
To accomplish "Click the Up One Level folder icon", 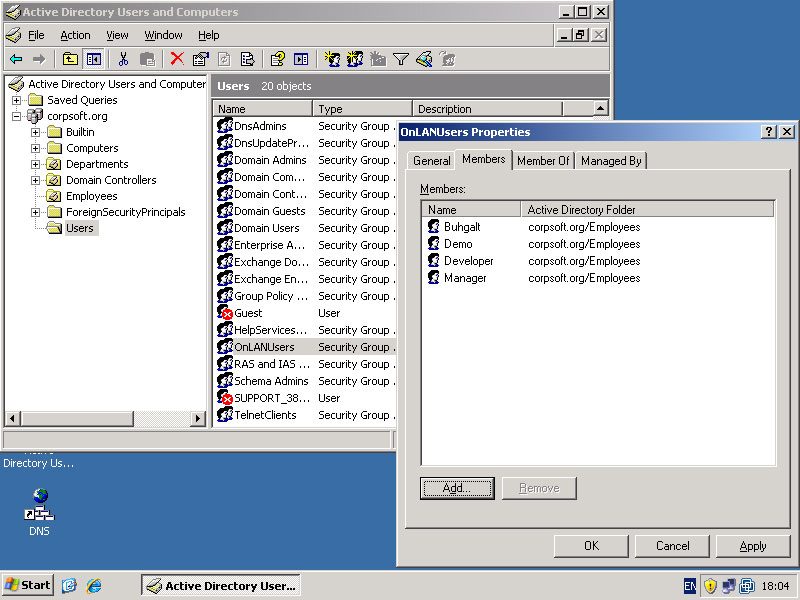I will pyautogui.click(x=70, y=60).
